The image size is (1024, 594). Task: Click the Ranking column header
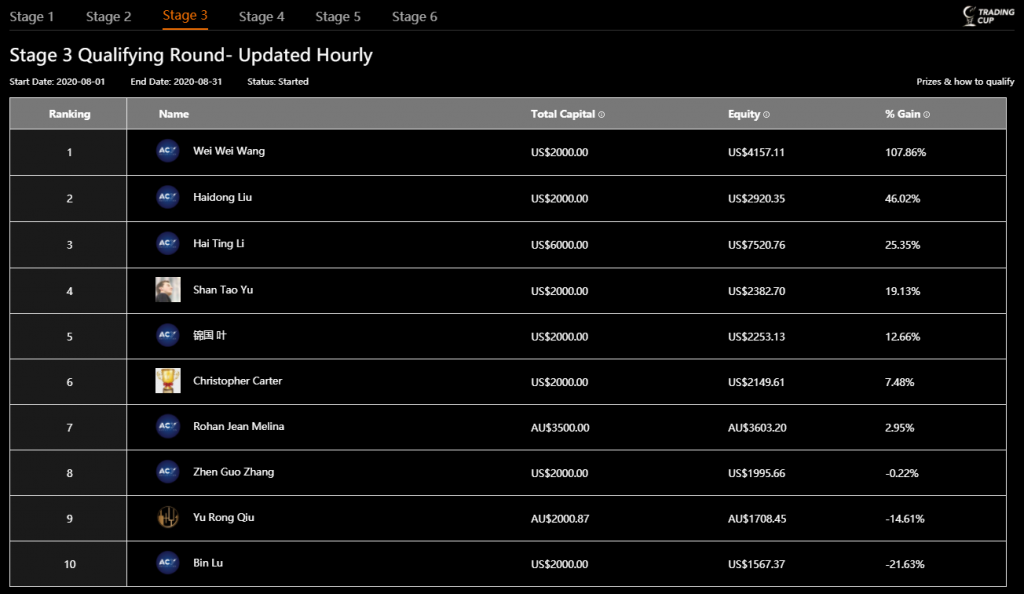(x=69, y=114)
